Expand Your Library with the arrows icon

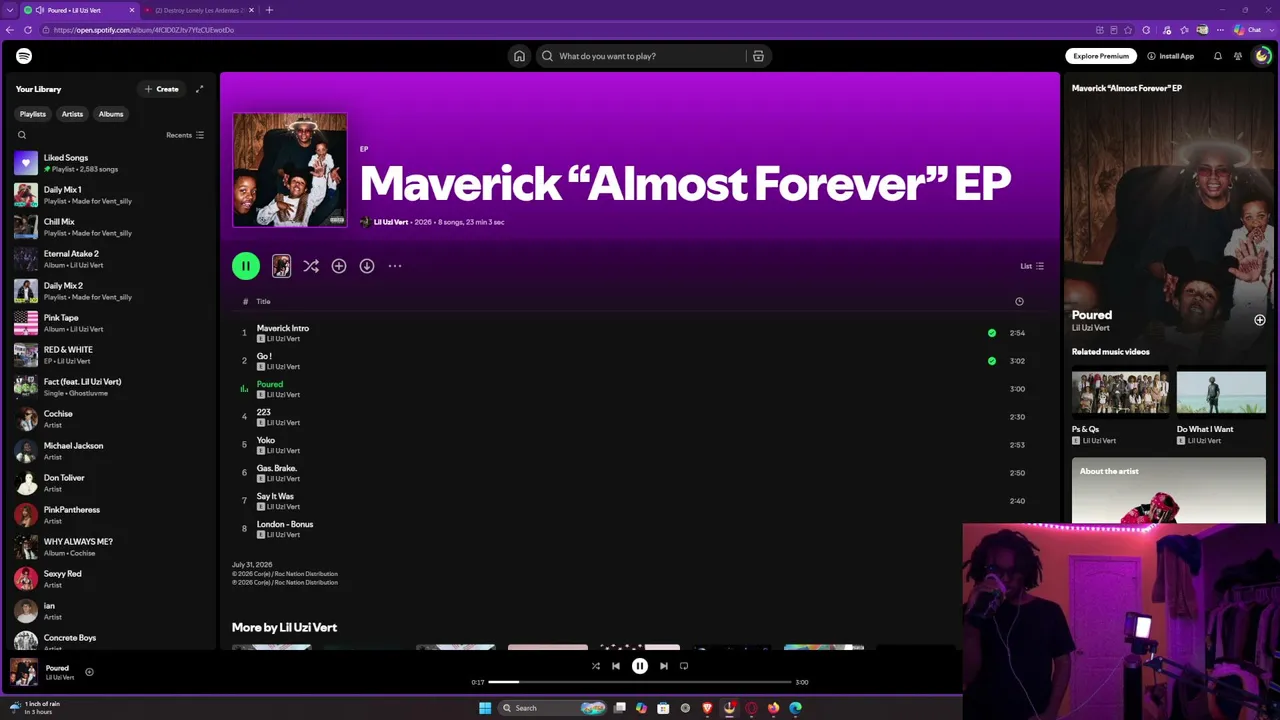coord(199,89)
